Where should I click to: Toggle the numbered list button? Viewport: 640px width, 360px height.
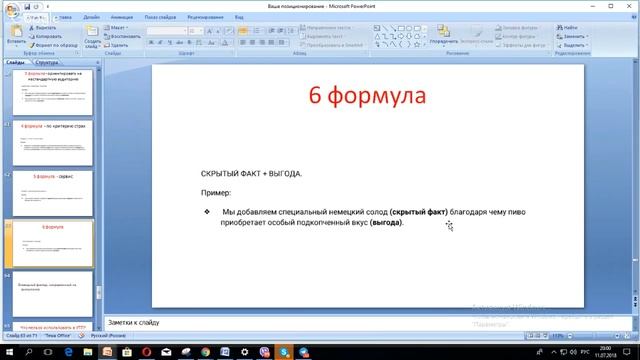(257, 31)
